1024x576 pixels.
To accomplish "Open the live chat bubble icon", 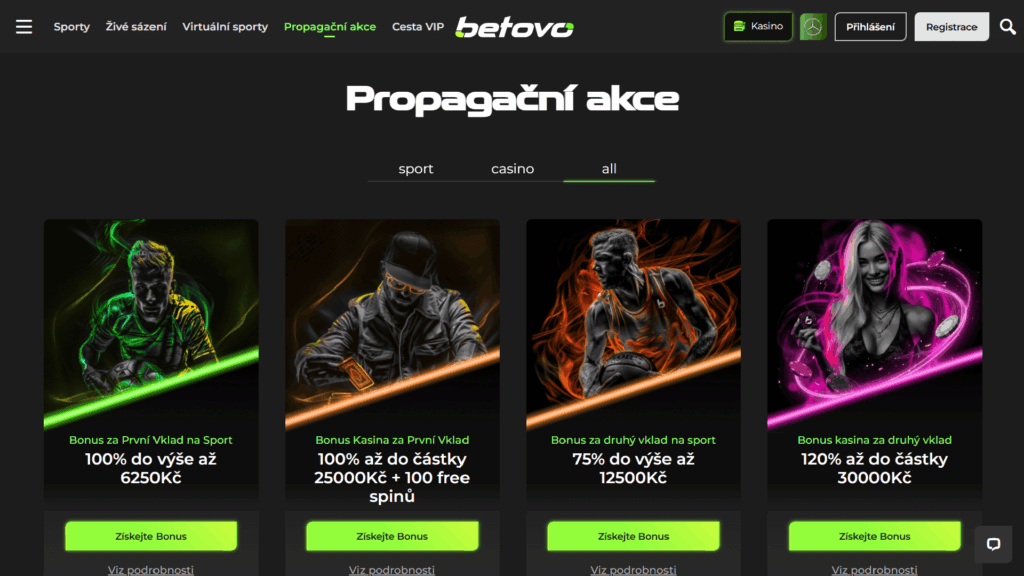I will [x=993, y=544].
